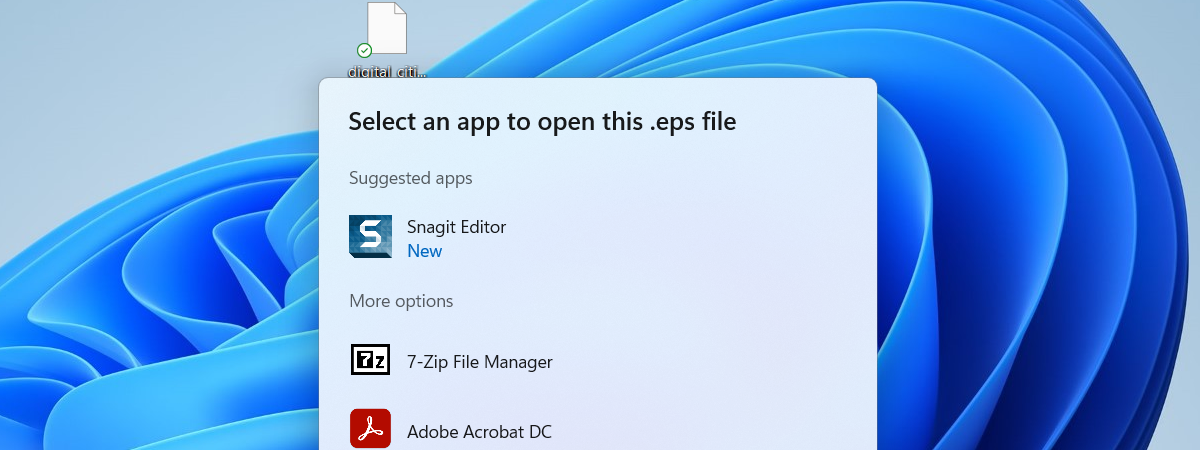Click the More options heading
The height and width of the screenshot is (450, 1200).
tap(401, 301)
